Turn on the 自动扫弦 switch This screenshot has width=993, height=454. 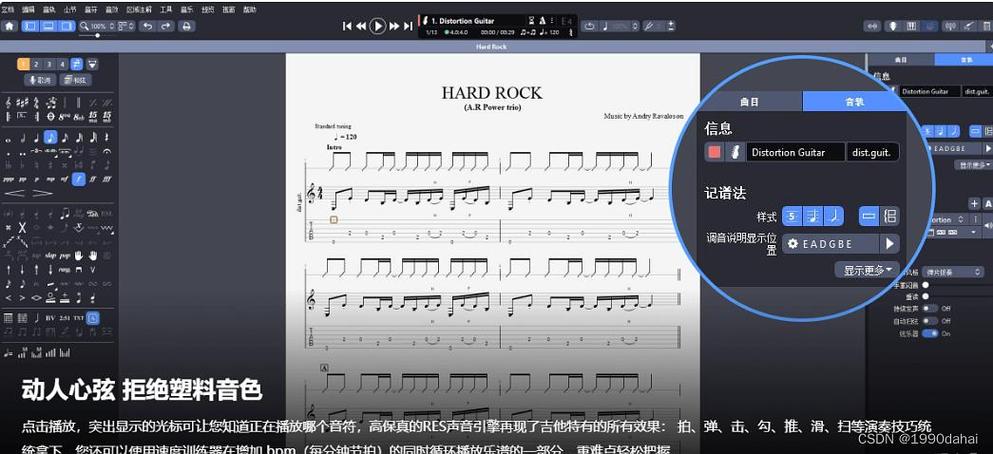coord(928,320)
